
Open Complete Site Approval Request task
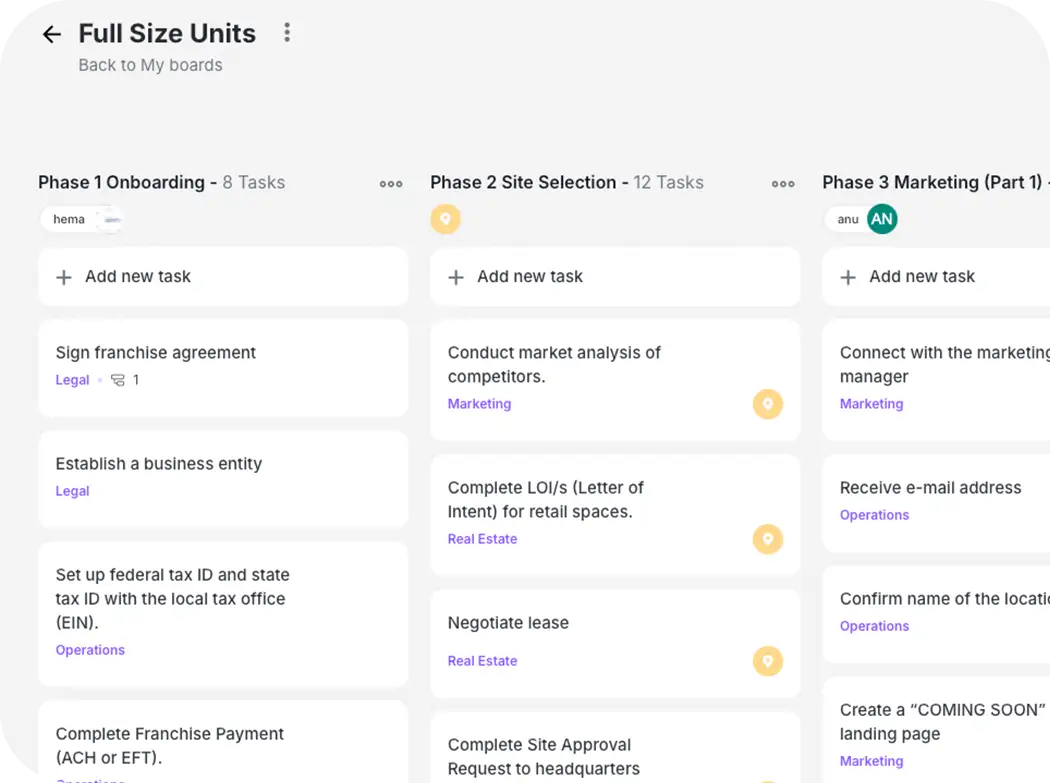(x=615, y=748)
